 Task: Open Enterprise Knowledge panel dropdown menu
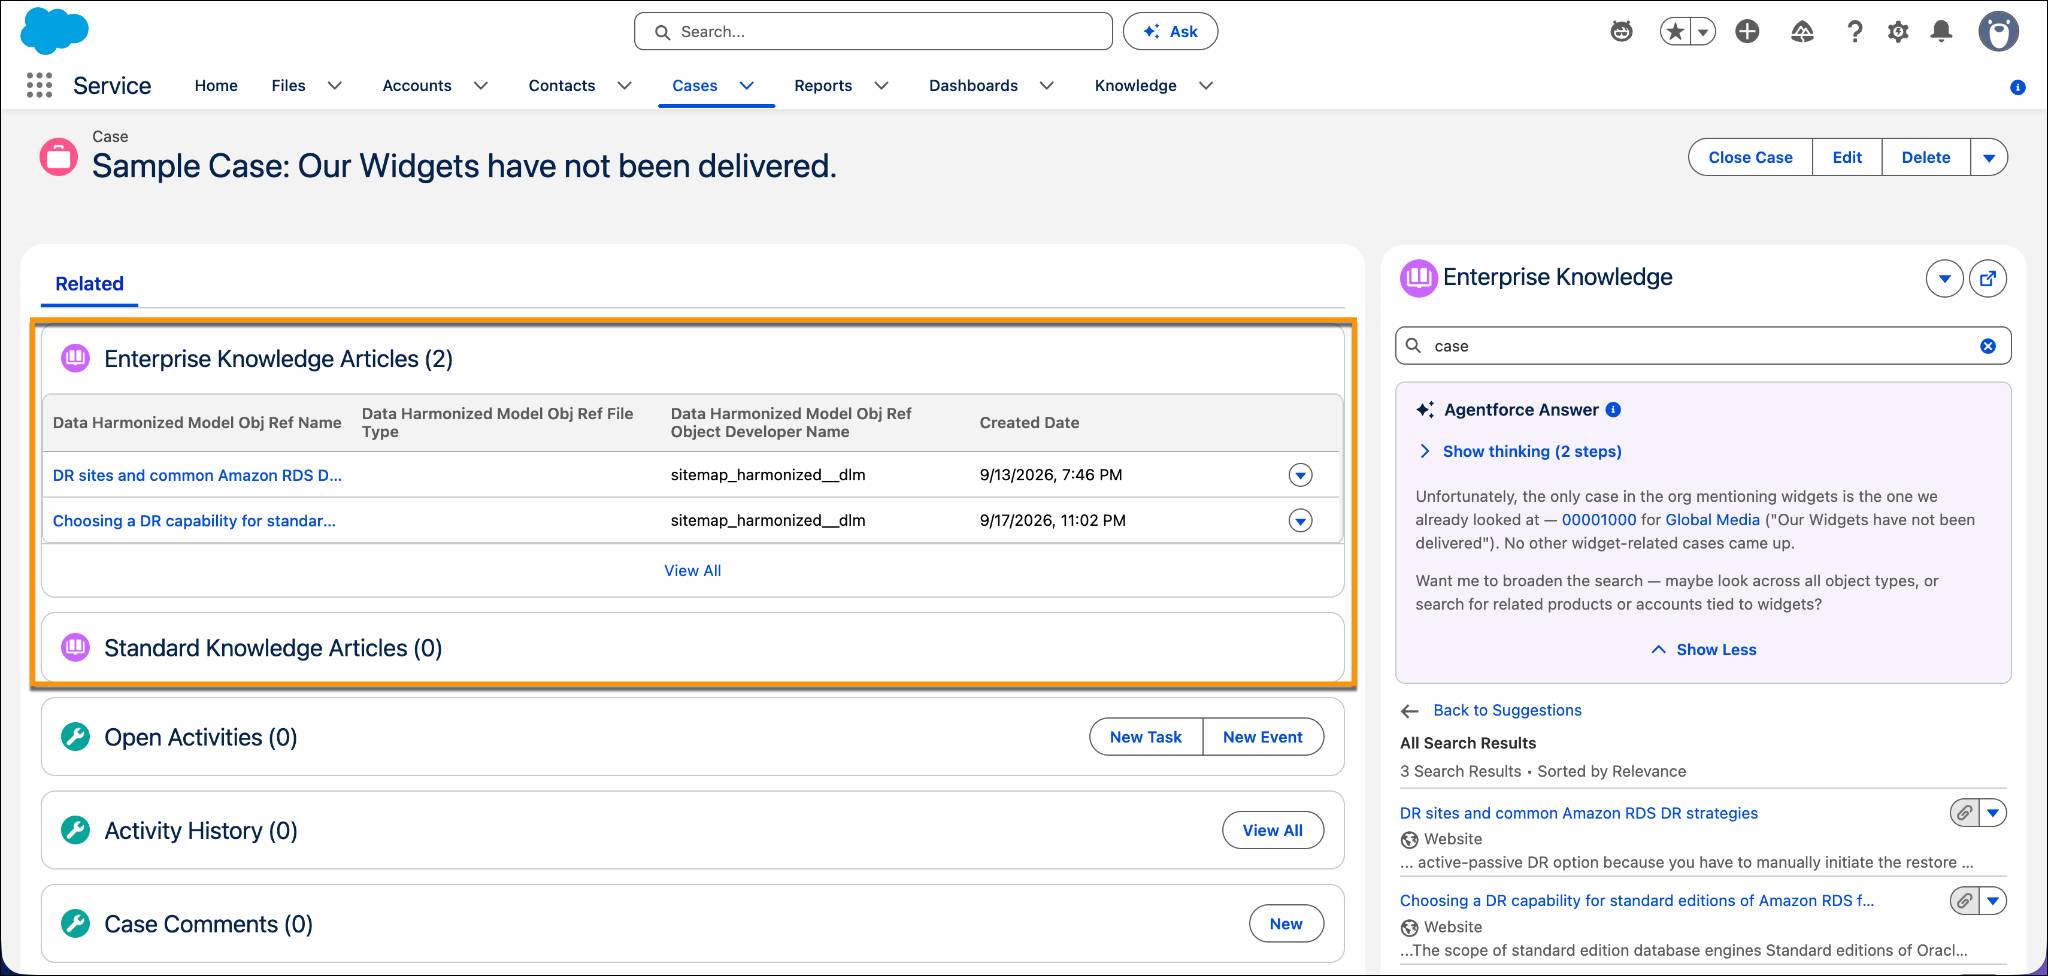coord(1944,279)
